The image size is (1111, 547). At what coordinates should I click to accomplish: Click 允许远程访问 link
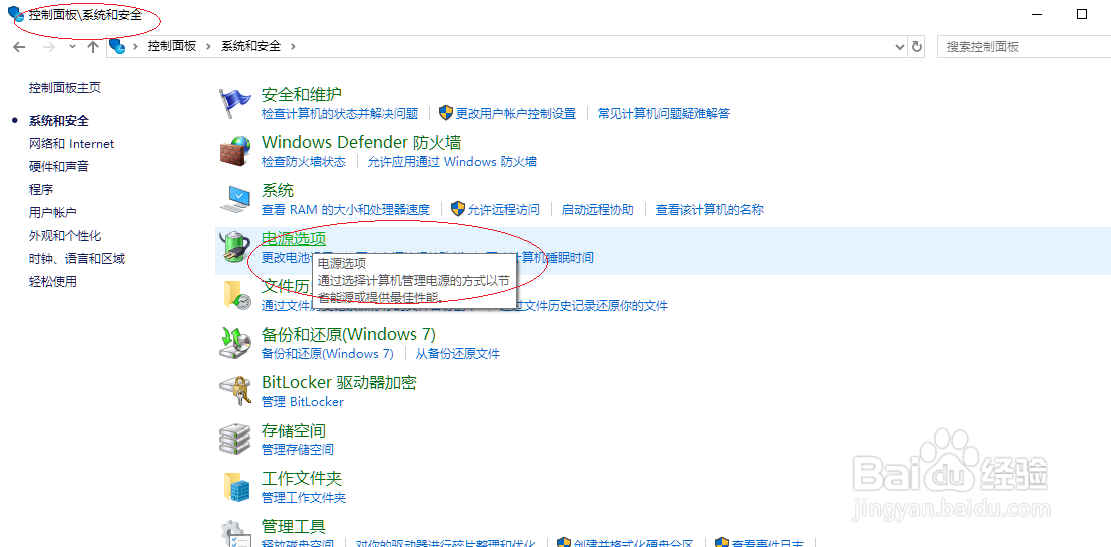click(504, 210)
